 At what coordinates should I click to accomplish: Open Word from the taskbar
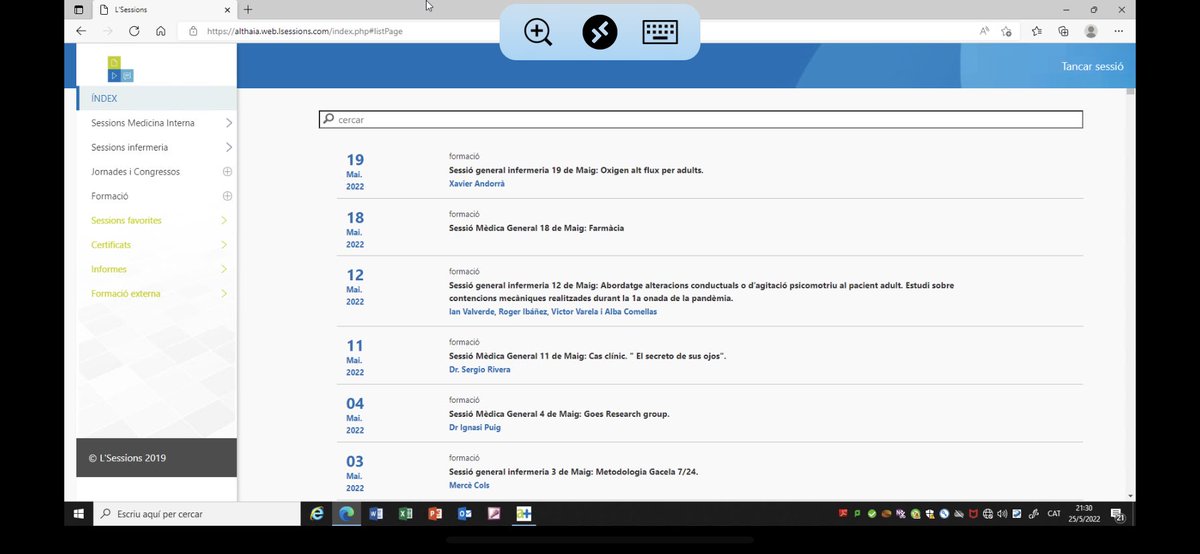376,514
